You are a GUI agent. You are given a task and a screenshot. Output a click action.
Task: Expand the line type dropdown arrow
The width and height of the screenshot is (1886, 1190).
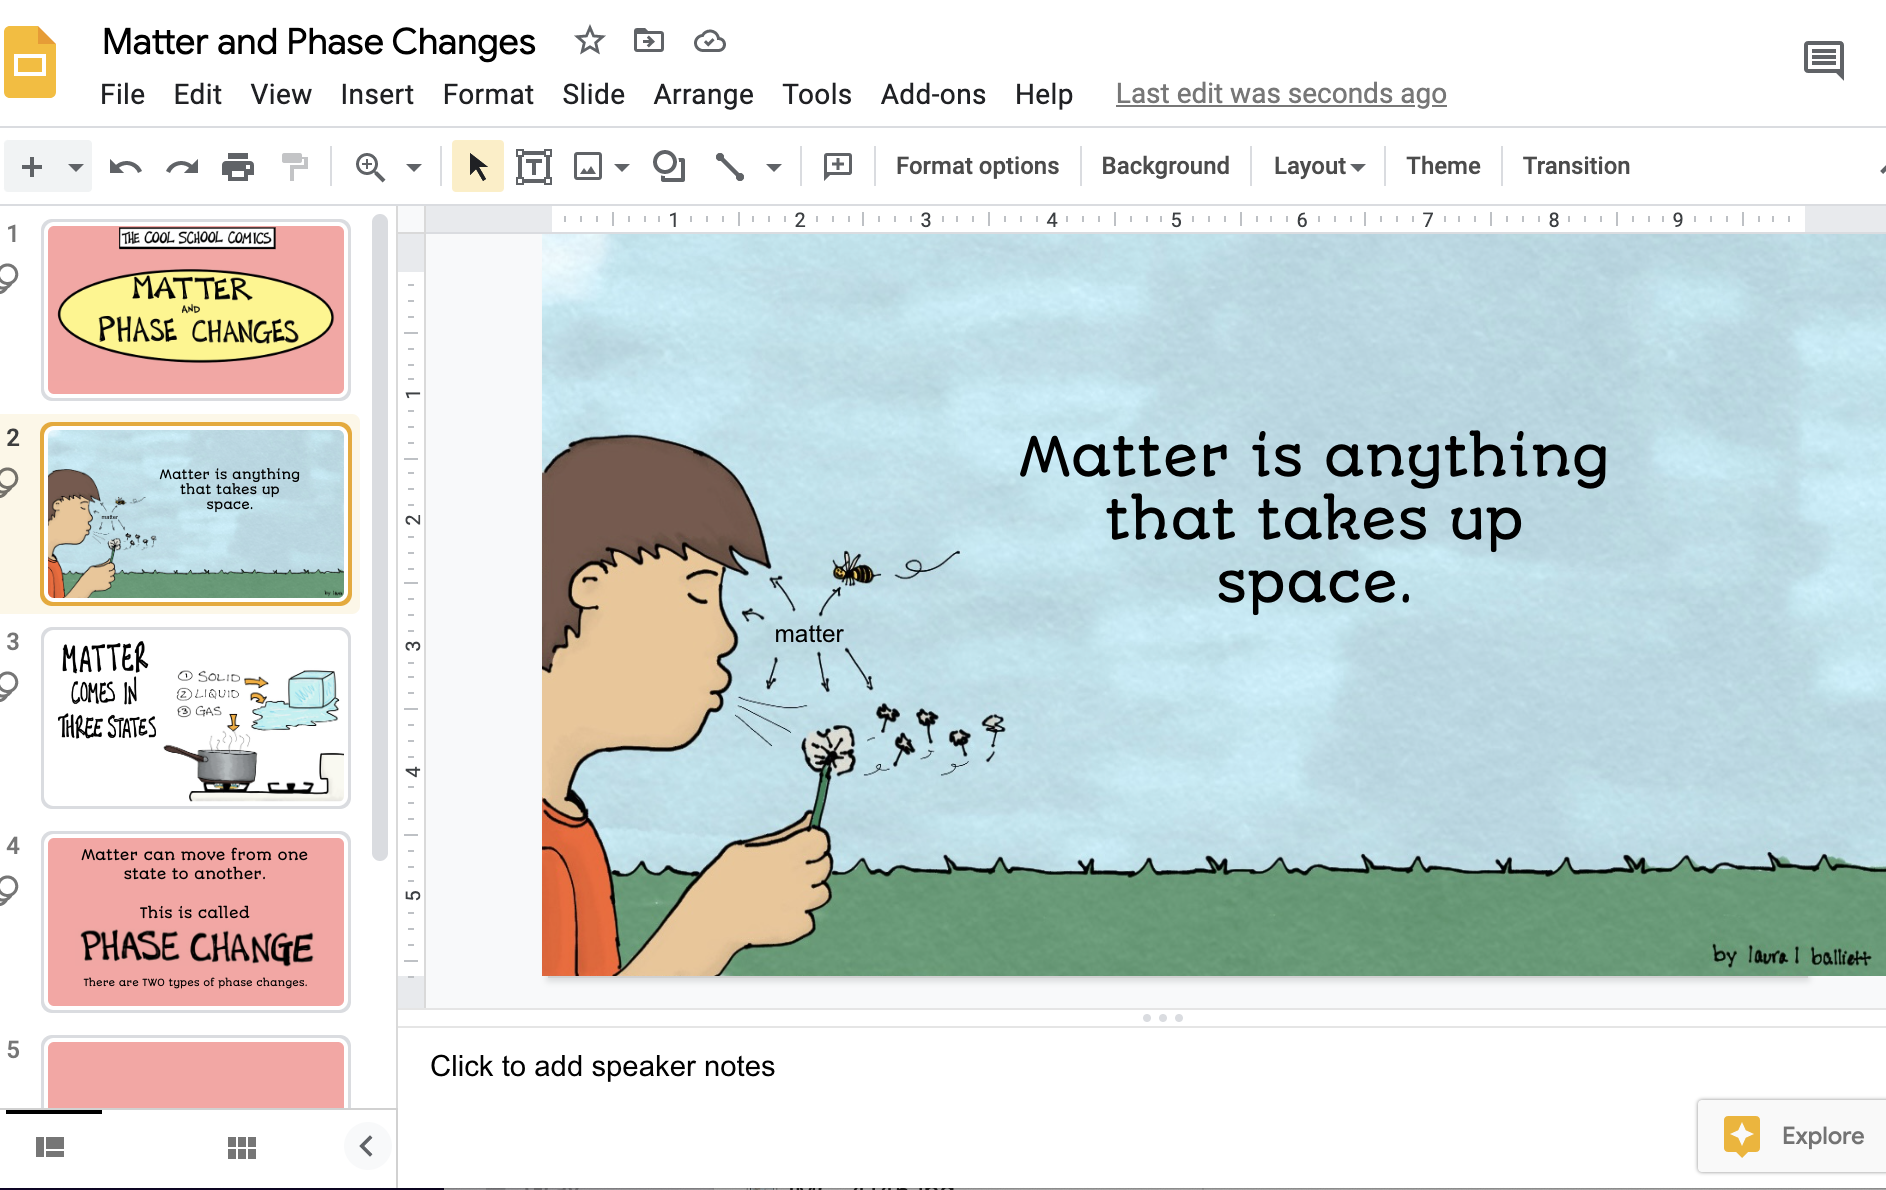pyautogui.click(x=774, y=167)
